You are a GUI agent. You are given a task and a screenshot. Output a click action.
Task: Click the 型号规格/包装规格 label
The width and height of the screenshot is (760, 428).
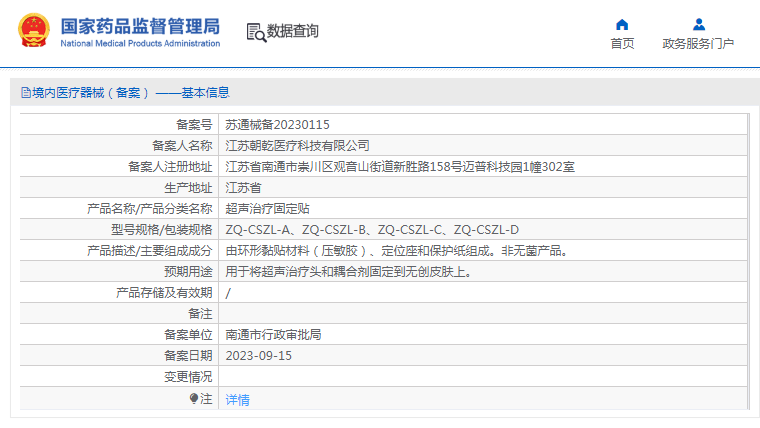pyautogui.click(x=161, y=230)
